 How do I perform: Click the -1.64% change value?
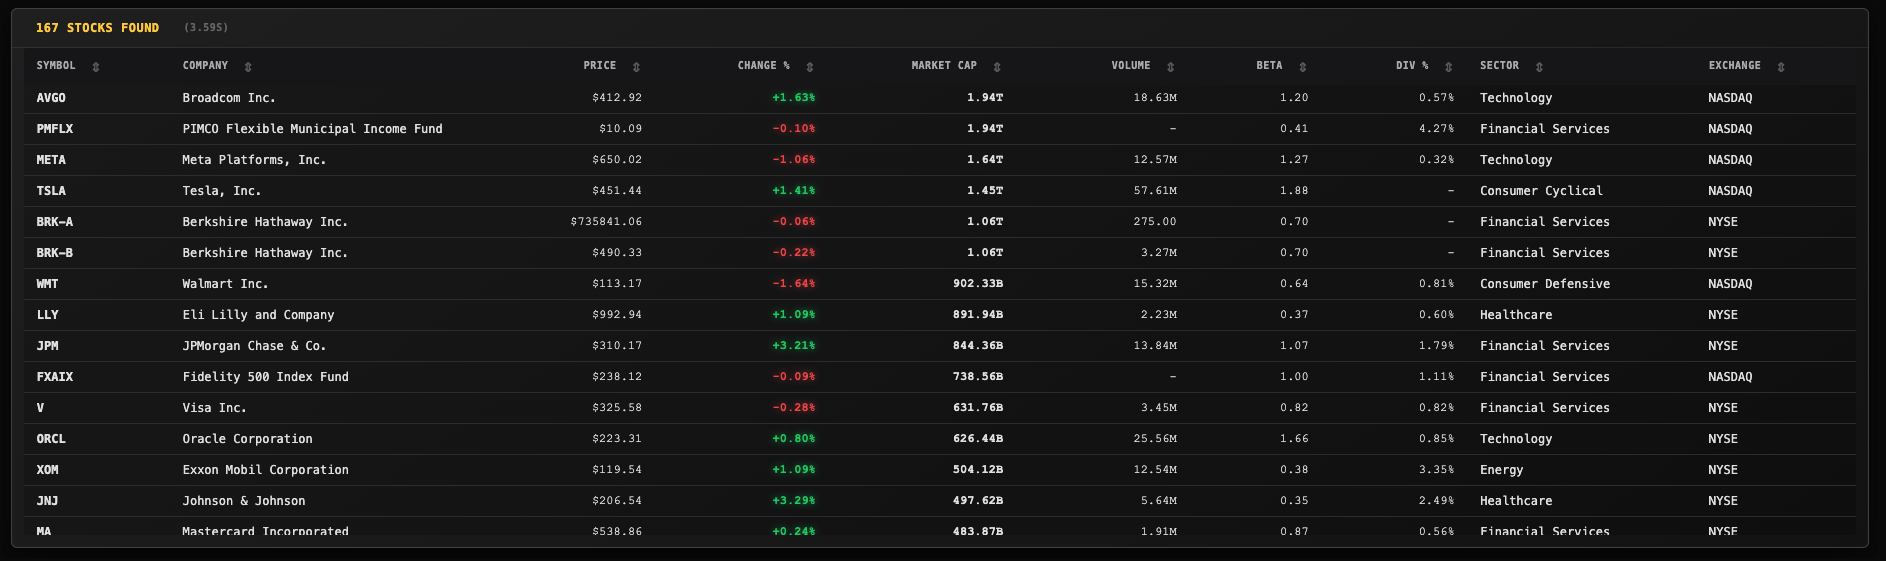pos(794,284)
